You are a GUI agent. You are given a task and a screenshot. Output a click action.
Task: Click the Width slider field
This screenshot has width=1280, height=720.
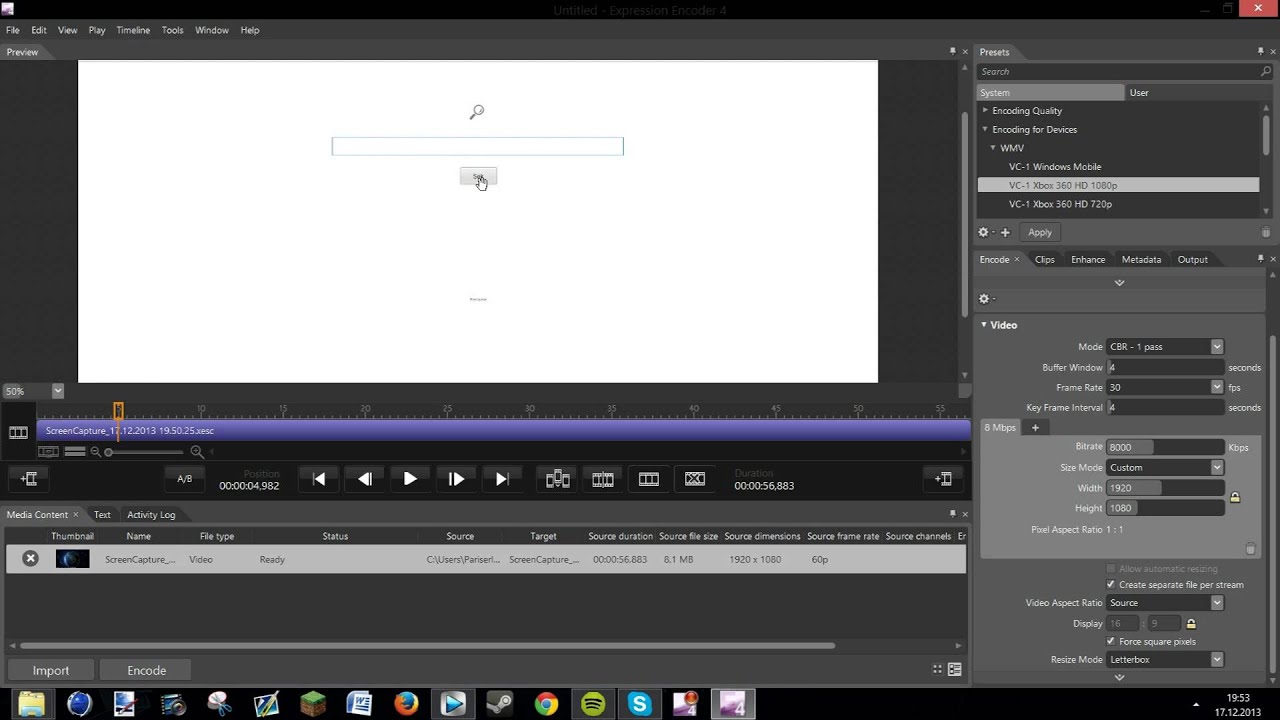(x=1165, y=488)
